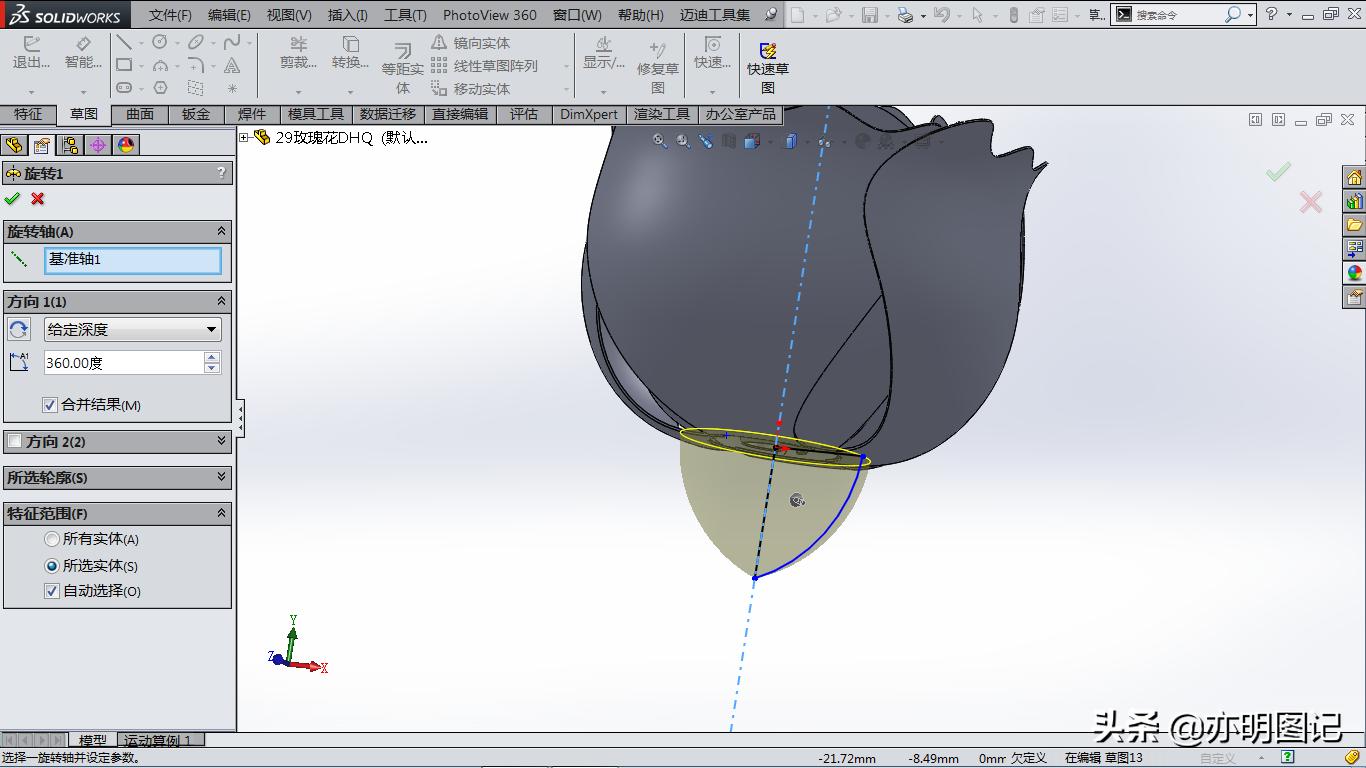Select the File Explorer folder icon on right
Viewport: 1366px width, 768px height.
1354,226
